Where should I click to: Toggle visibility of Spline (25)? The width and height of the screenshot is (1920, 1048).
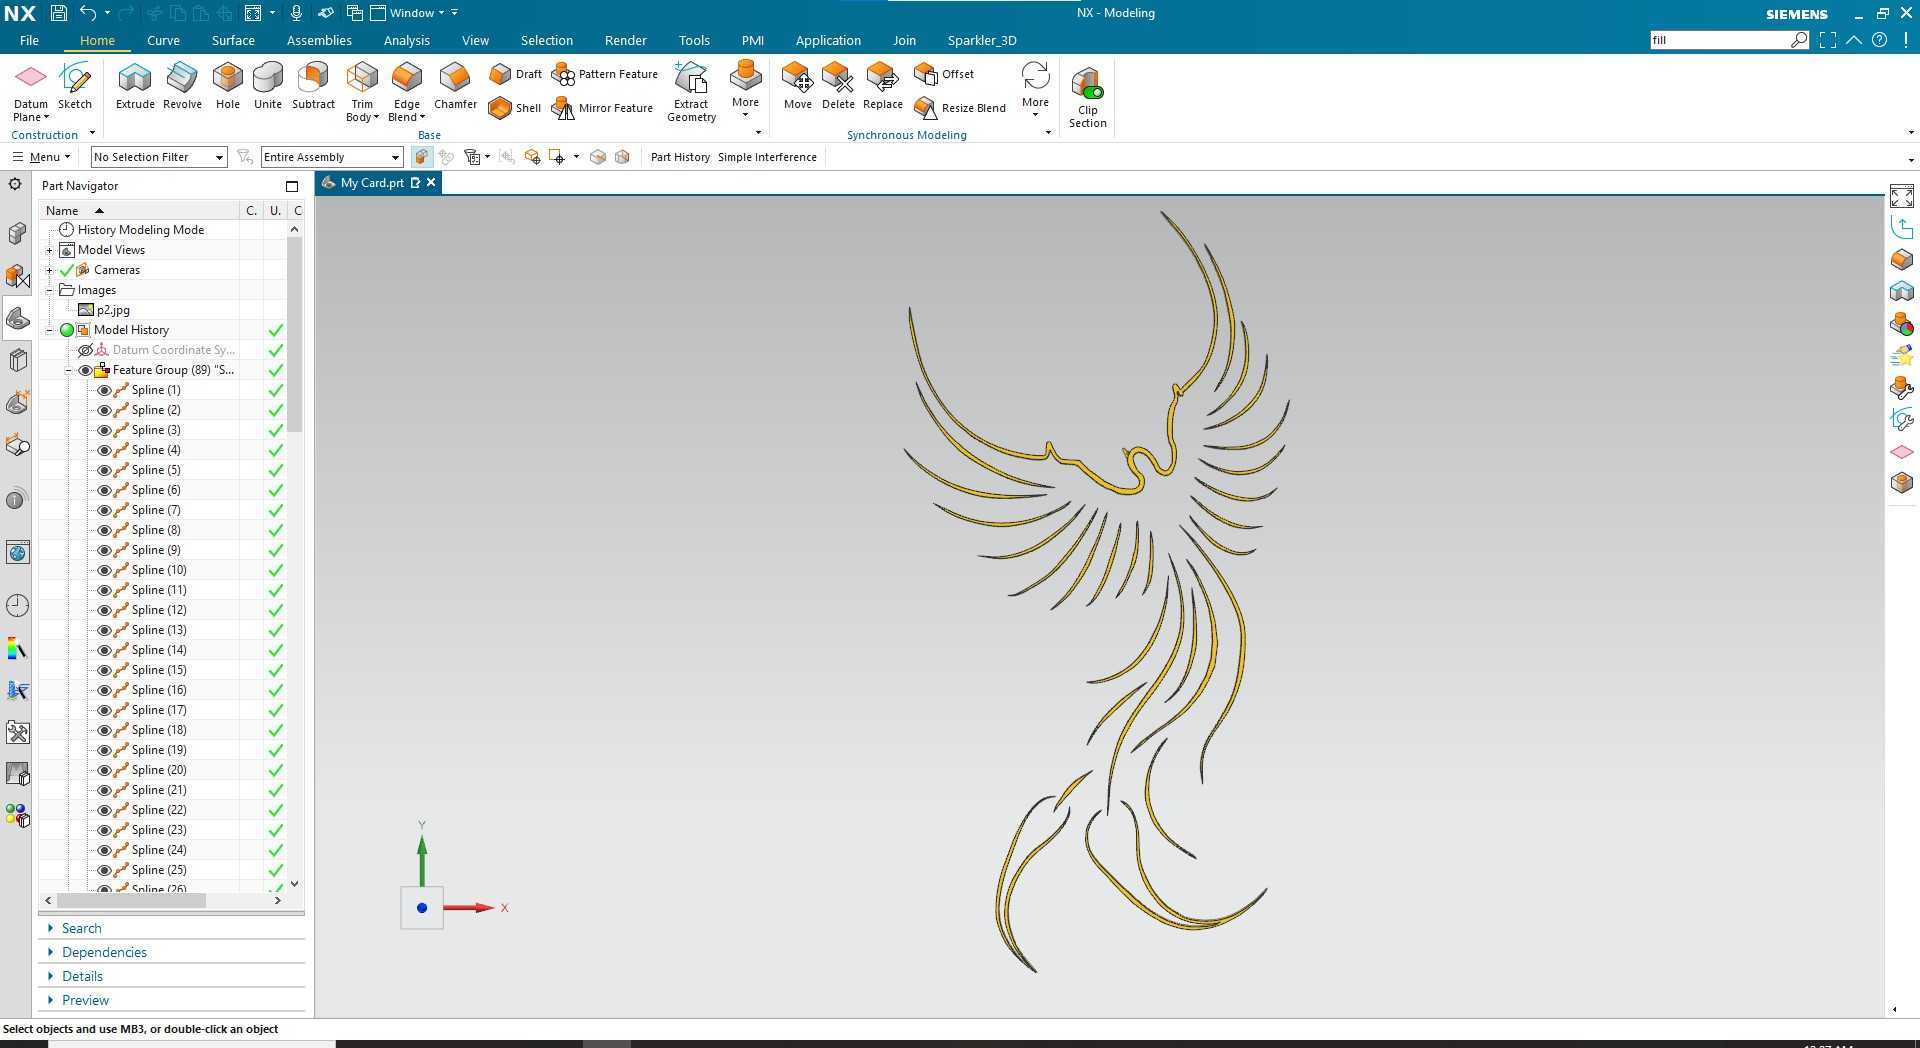[104, 870]
